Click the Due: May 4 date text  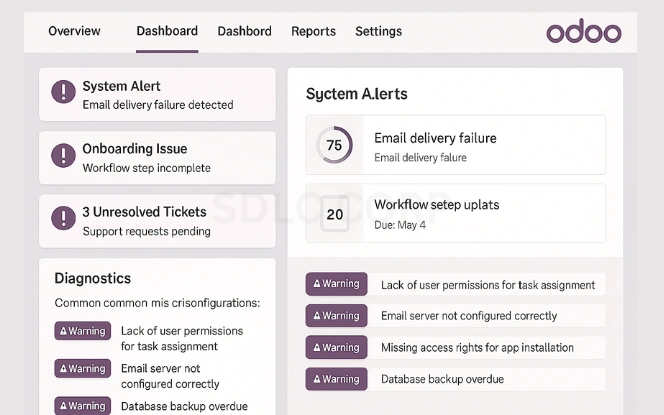pyautogui.click(x=400, y=225)
